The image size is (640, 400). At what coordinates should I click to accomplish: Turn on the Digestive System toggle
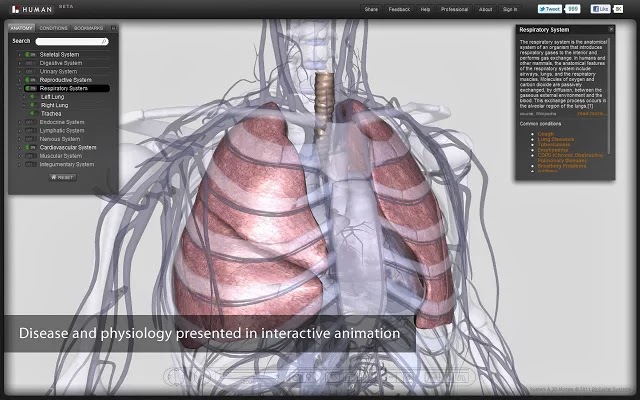[x=31, y=63]
